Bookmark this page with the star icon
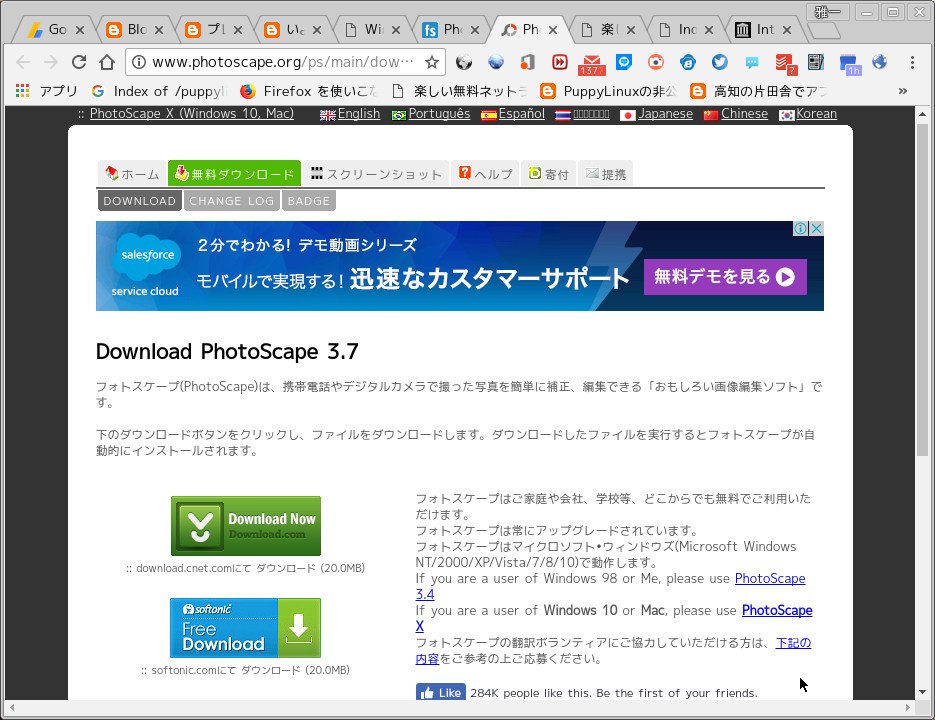The image size is (935, 720). [x=432, y=62]
